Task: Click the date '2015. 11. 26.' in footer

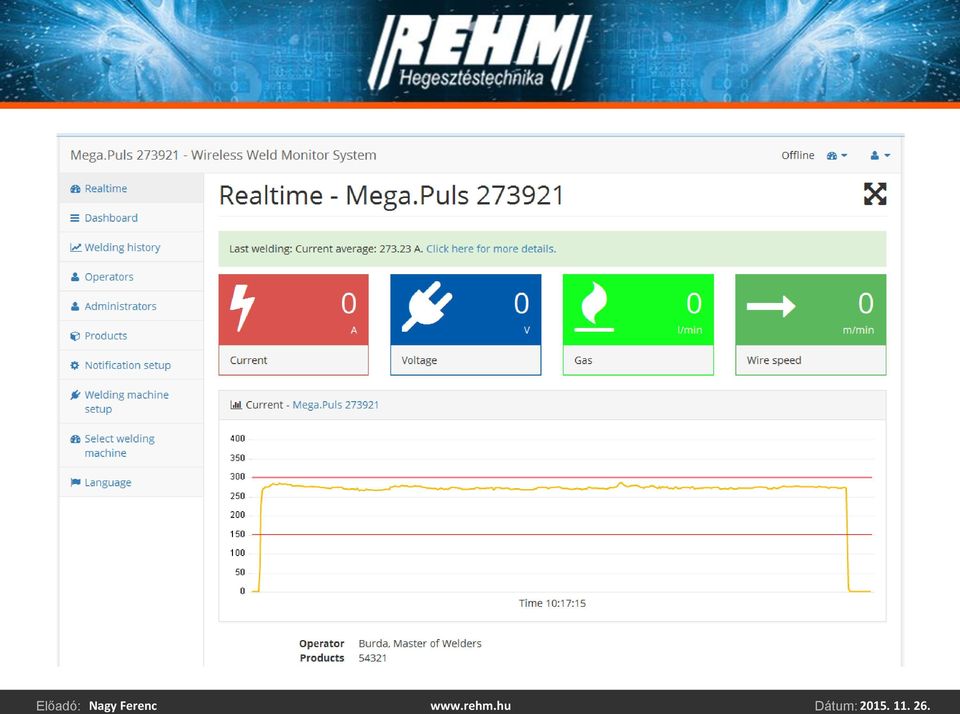Action: click(894, 705)
